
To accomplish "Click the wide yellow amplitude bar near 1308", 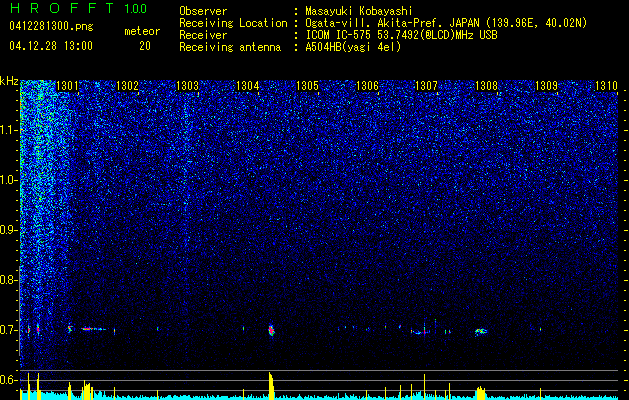I will 480,393.
